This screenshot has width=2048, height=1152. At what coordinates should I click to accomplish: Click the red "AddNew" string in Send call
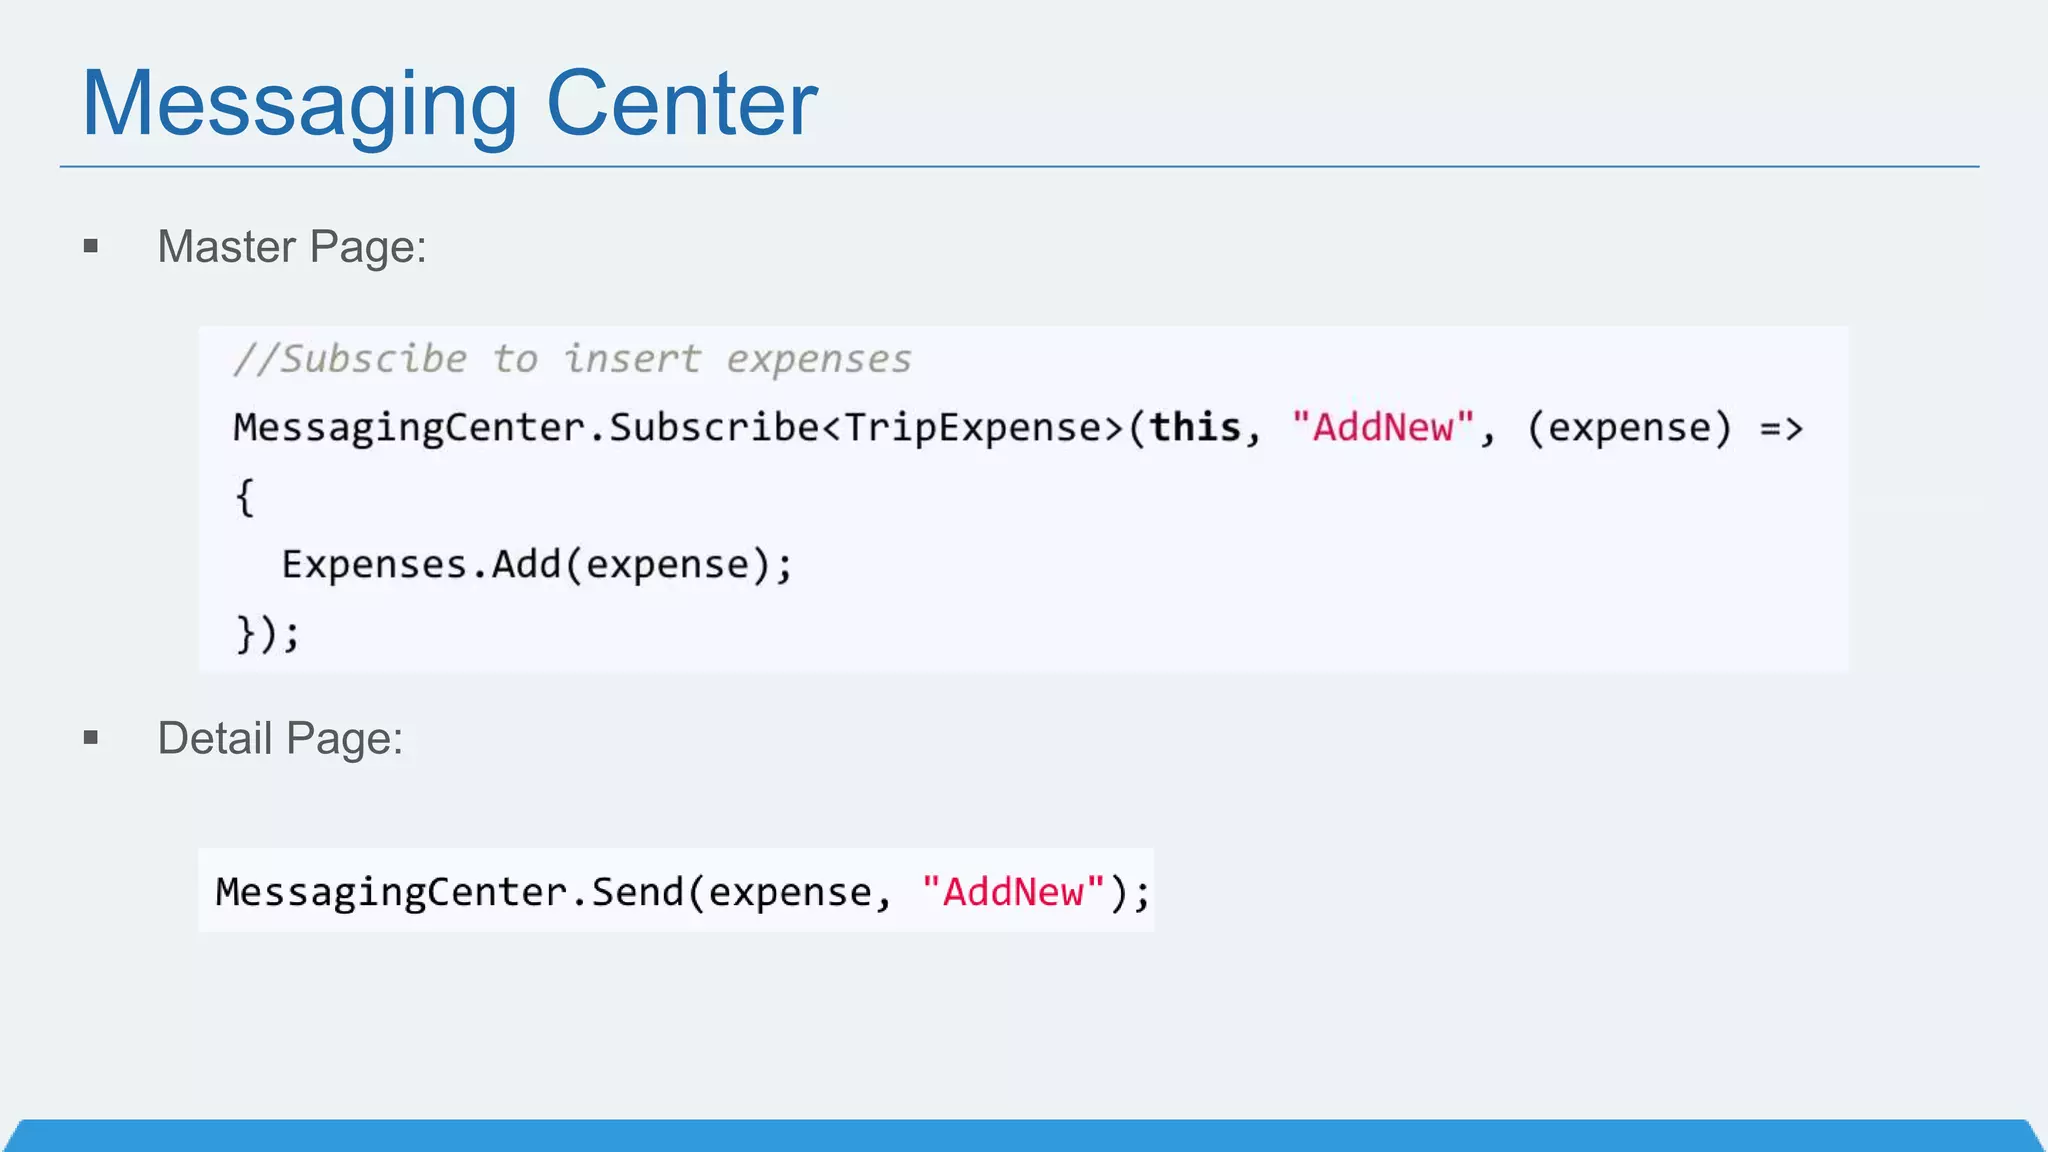(1013, 892)
